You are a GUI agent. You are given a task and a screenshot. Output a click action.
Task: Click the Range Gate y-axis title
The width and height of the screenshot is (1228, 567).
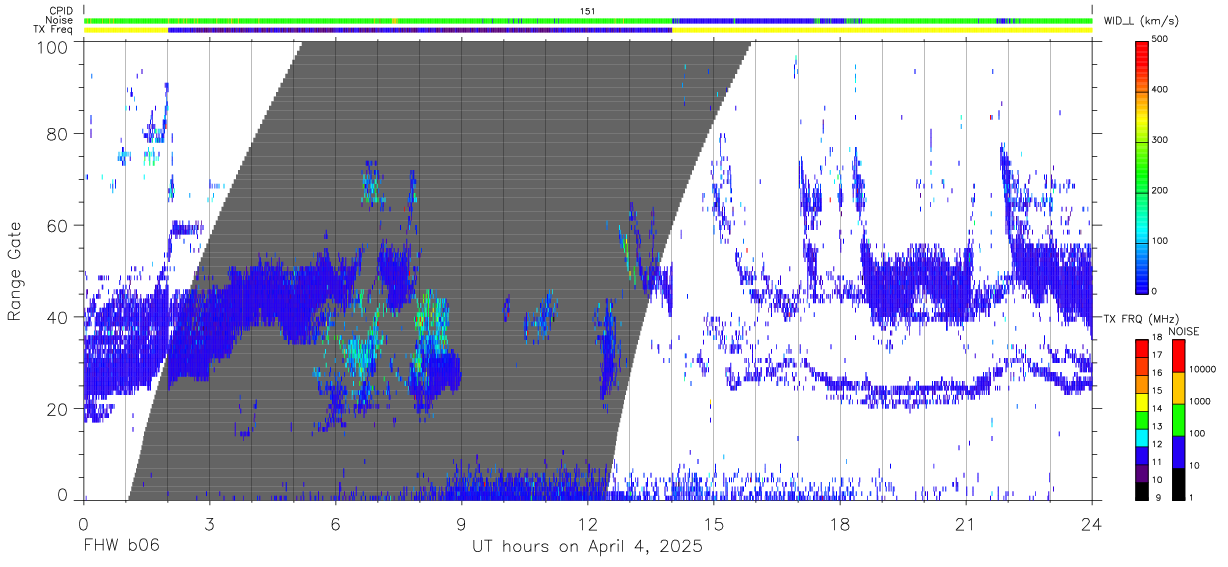pos(15,272)
